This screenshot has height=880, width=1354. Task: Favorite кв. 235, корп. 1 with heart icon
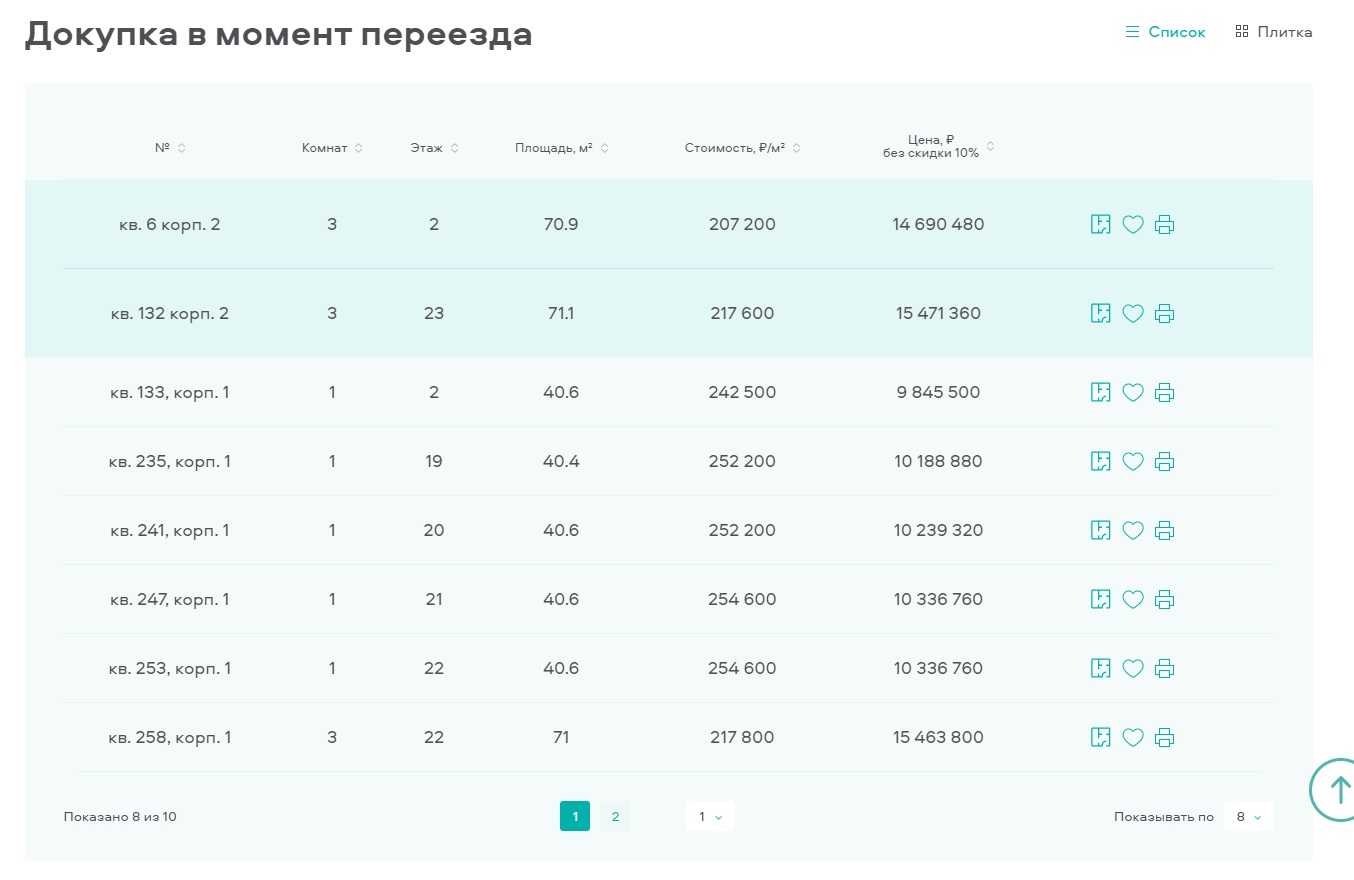[1132, 462]
